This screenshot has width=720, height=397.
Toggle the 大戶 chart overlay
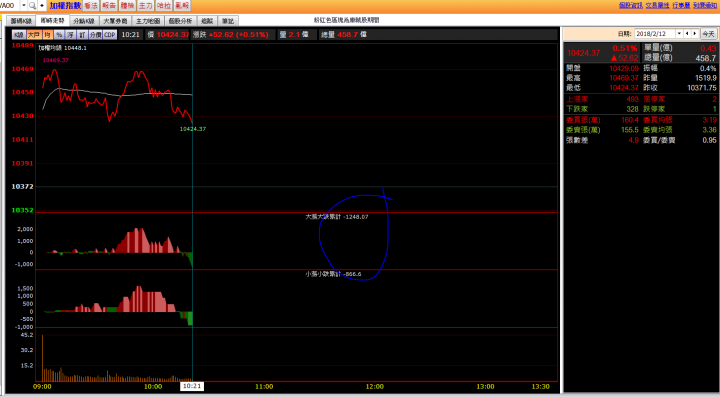[34, 35]
